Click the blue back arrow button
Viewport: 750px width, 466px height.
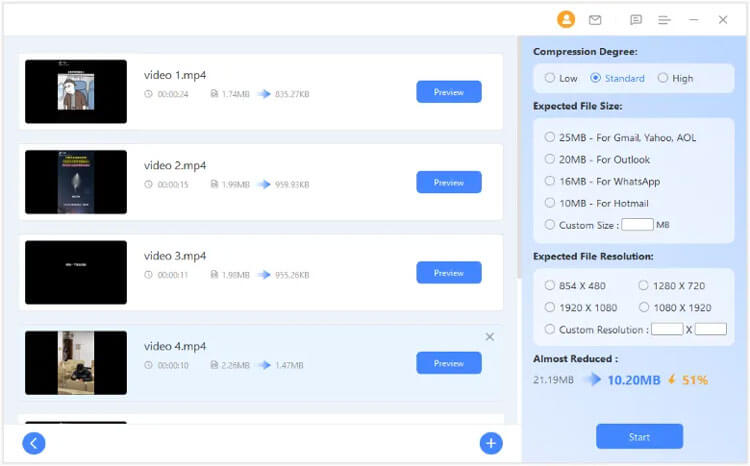coord(34,443)
